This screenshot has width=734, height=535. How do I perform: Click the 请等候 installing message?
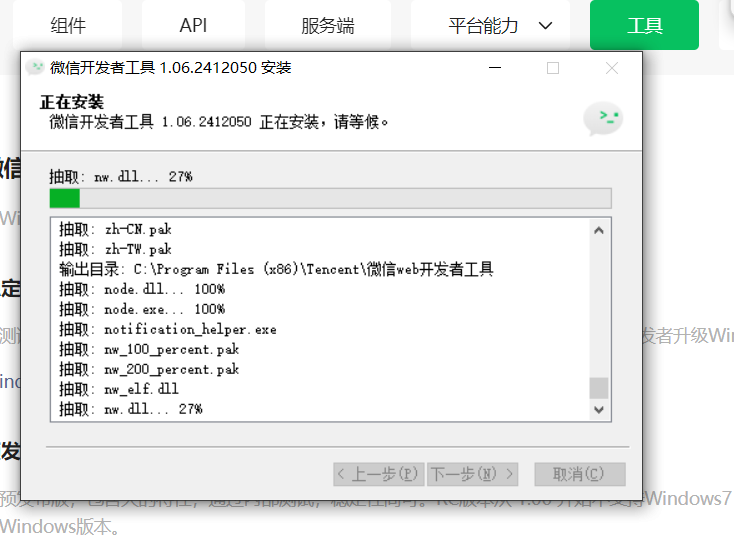click(219, 122)
